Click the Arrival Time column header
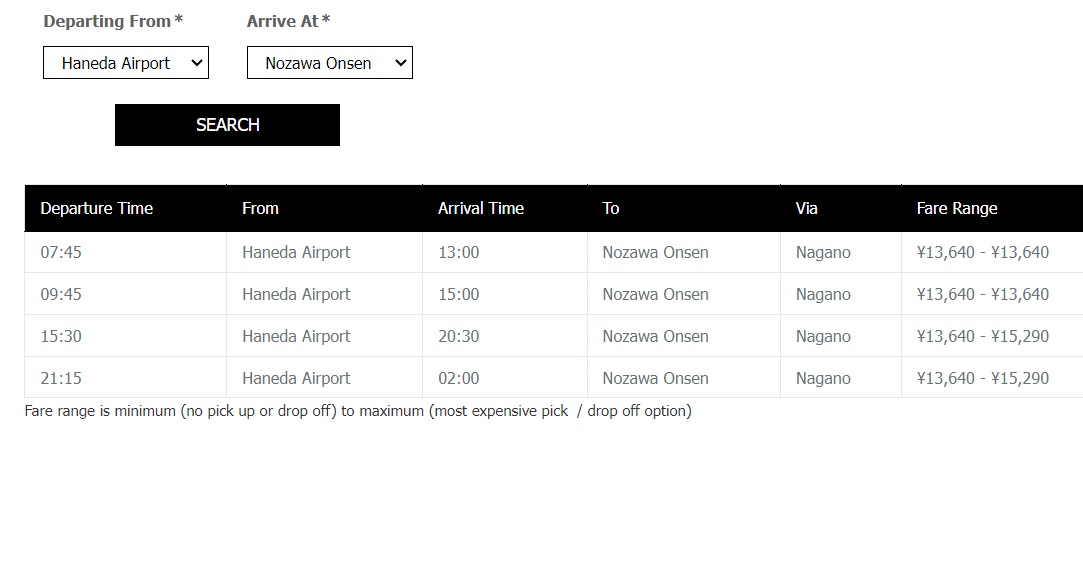 481,209
